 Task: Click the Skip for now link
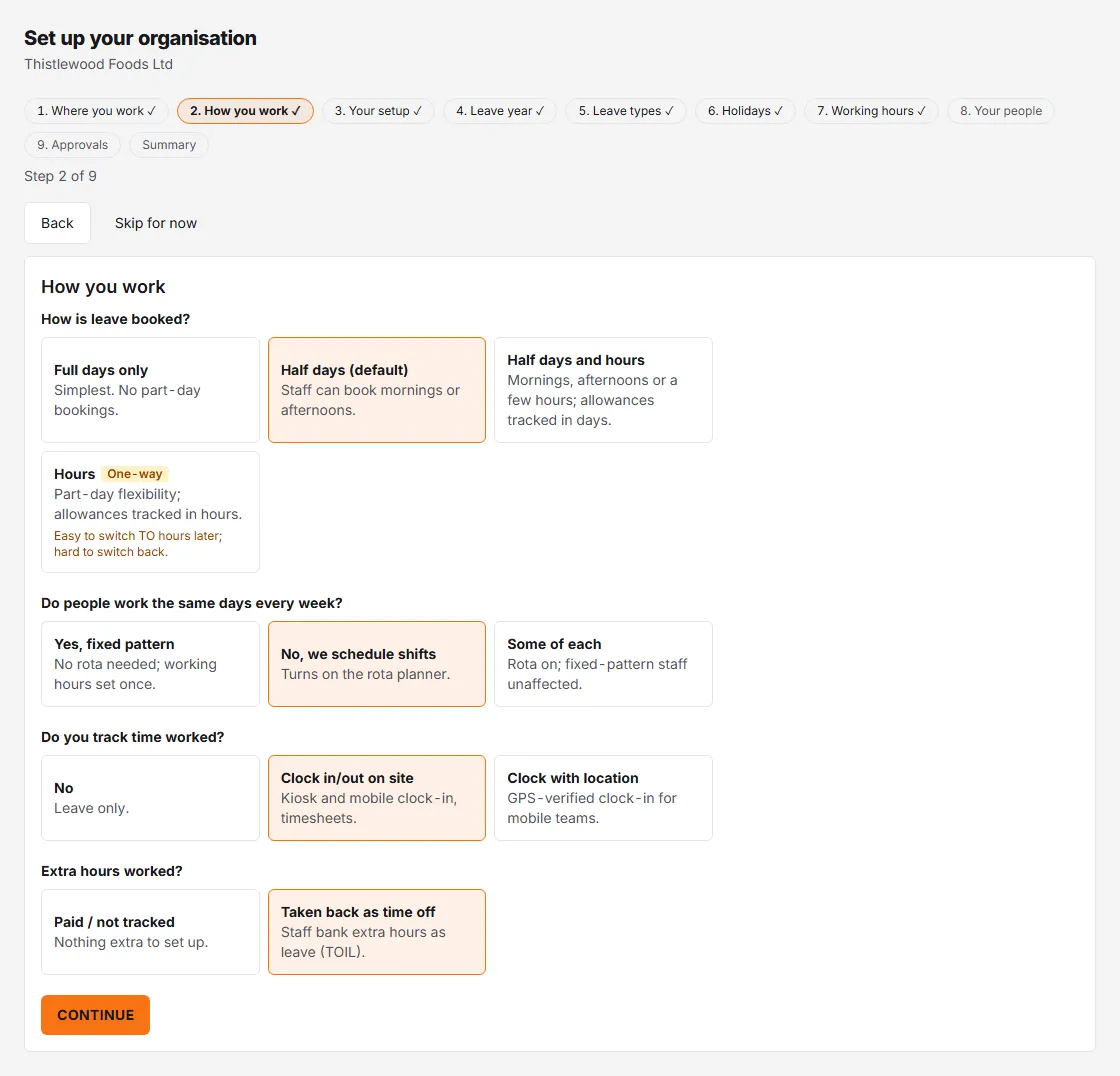[156, 223]
